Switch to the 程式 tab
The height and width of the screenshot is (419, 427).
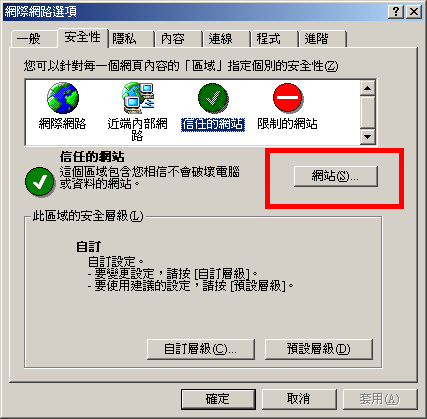click(x=268, y=39)
